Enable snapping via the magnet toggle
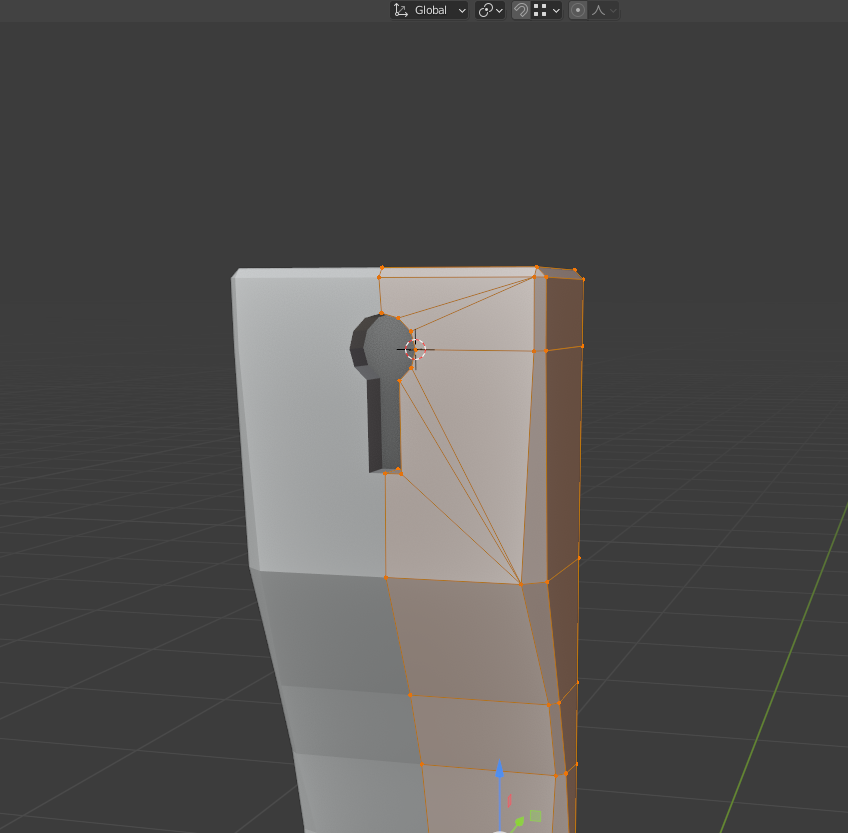Screen dimensions: 848x833 [520, 10]
